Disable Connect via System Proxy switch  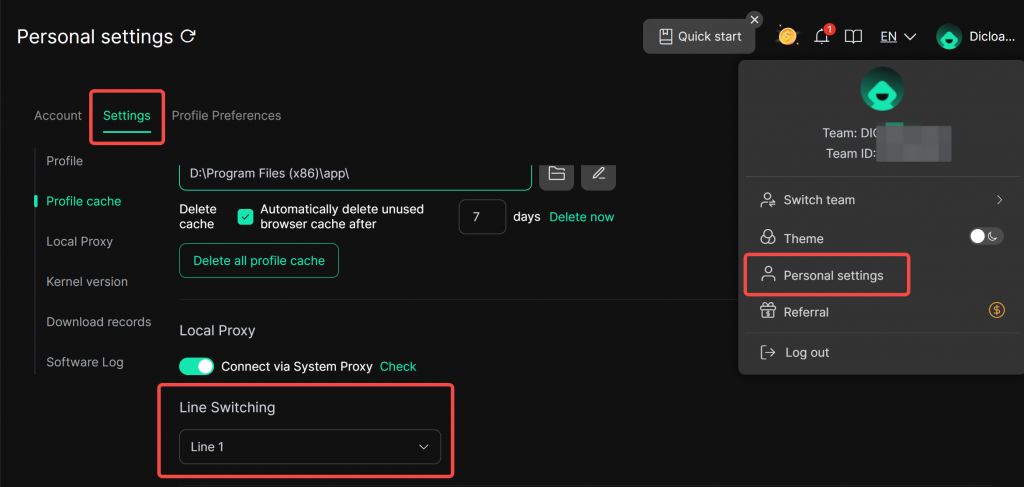point(197,366)
